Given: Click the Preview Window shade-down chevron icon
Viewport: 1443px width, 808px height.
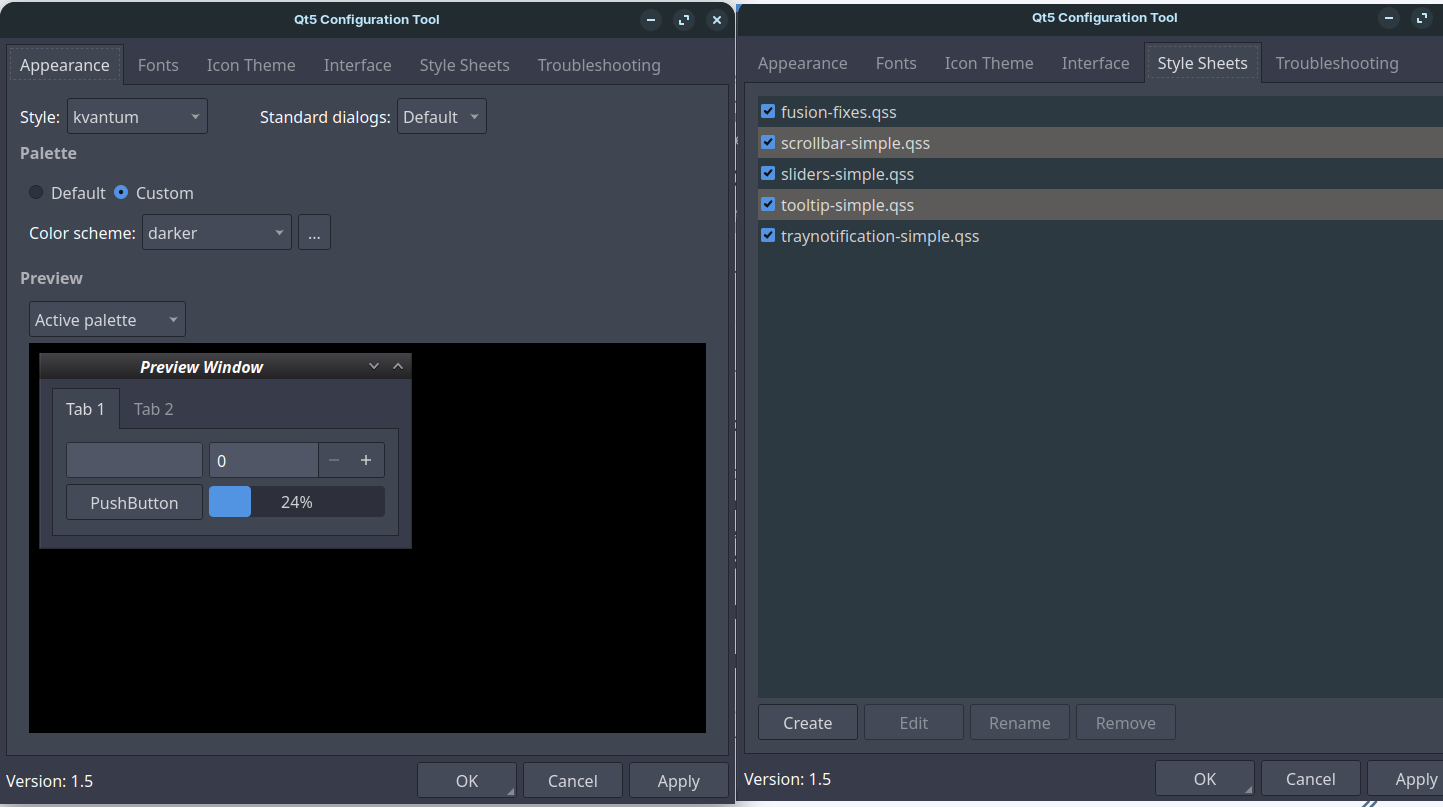Looking at the screenshot, I should coord(374,366).
